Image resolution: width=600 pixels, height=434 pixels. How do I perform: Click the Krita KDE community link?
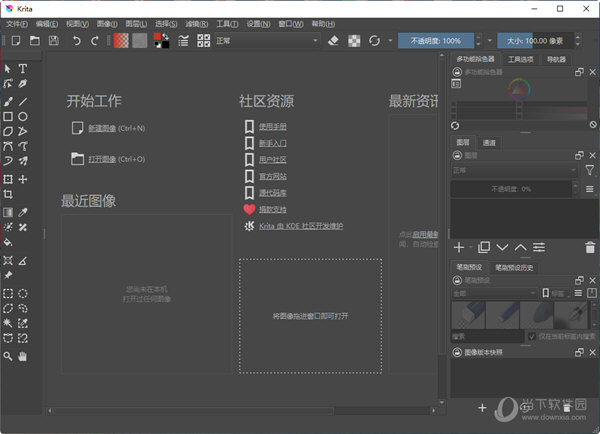301,226
